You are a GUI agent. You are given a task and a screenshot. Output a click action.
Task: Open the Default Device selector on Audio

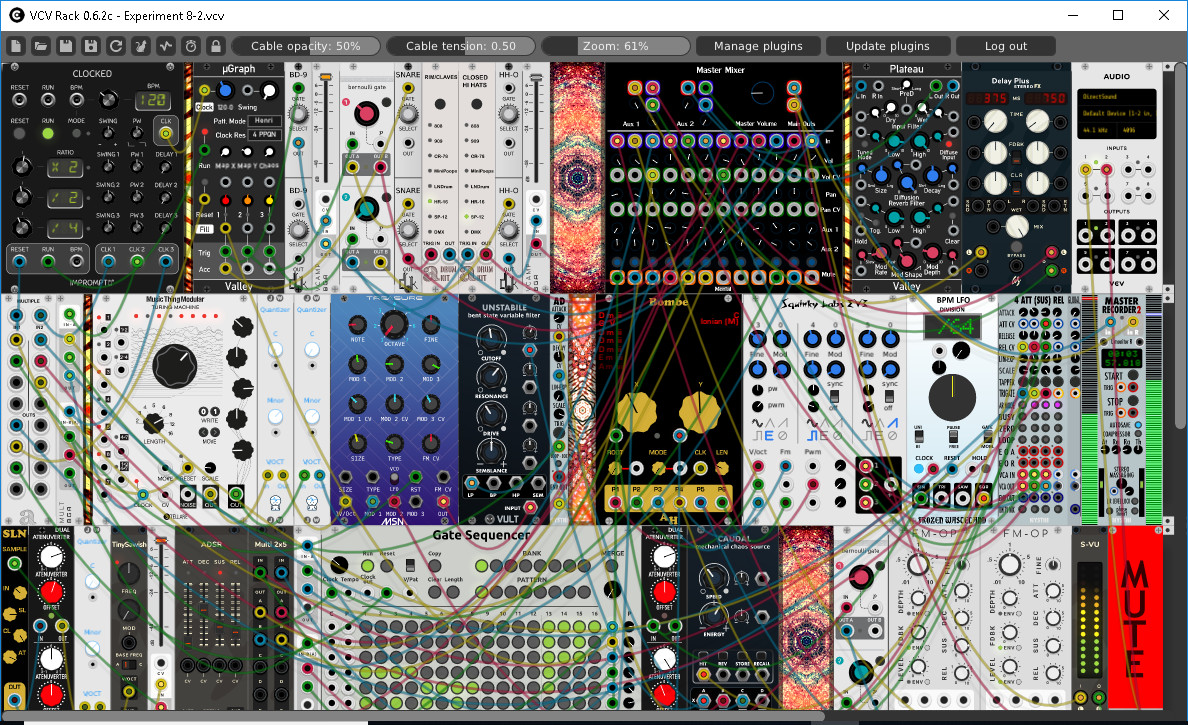(1116, 114)
